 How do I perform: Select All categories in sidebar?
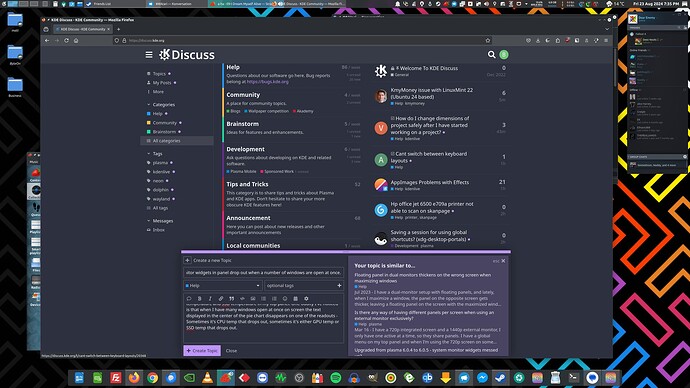coord(177,141)
